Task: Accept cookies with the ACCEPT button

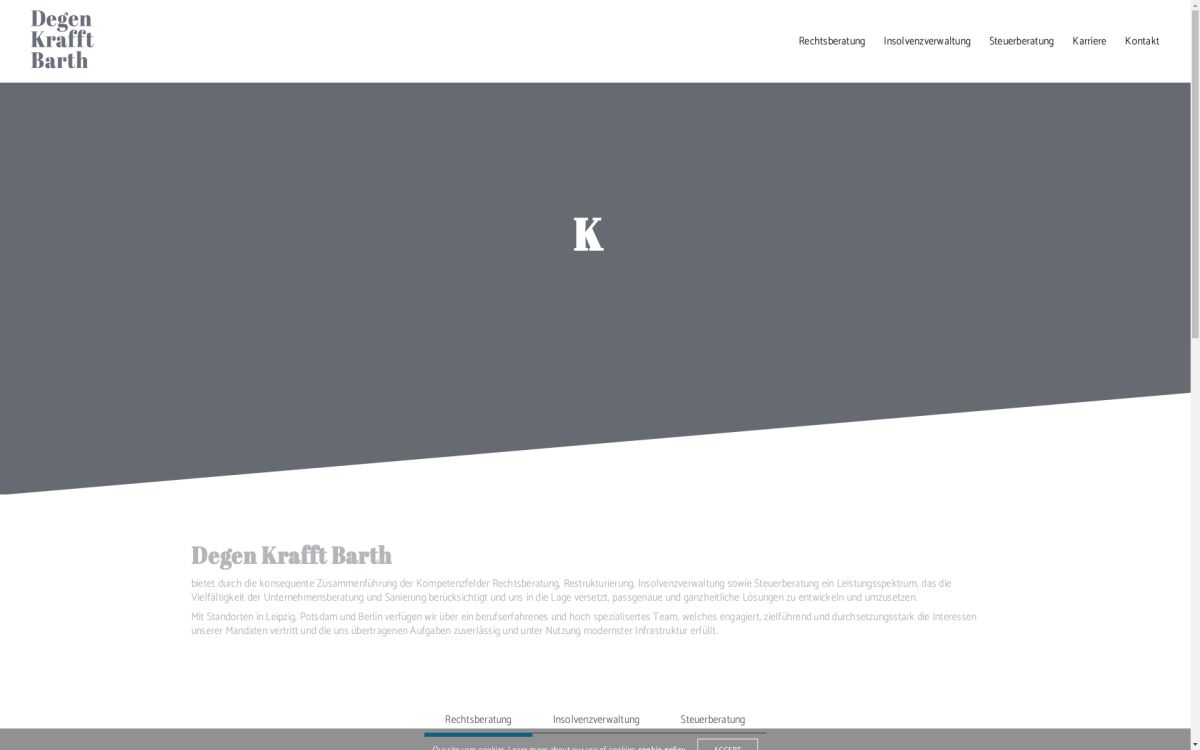Action: 727,746
